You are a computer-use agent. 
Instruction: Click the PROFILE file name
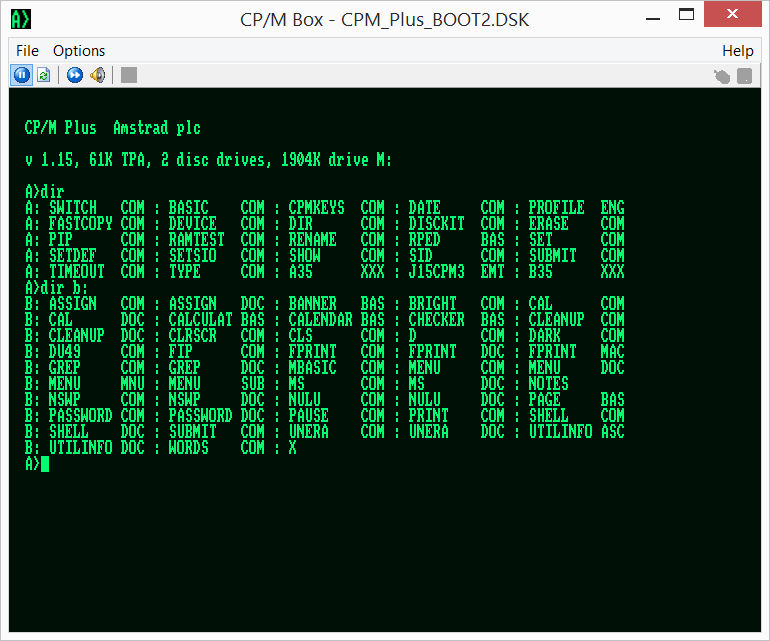[x=556, y=207]
